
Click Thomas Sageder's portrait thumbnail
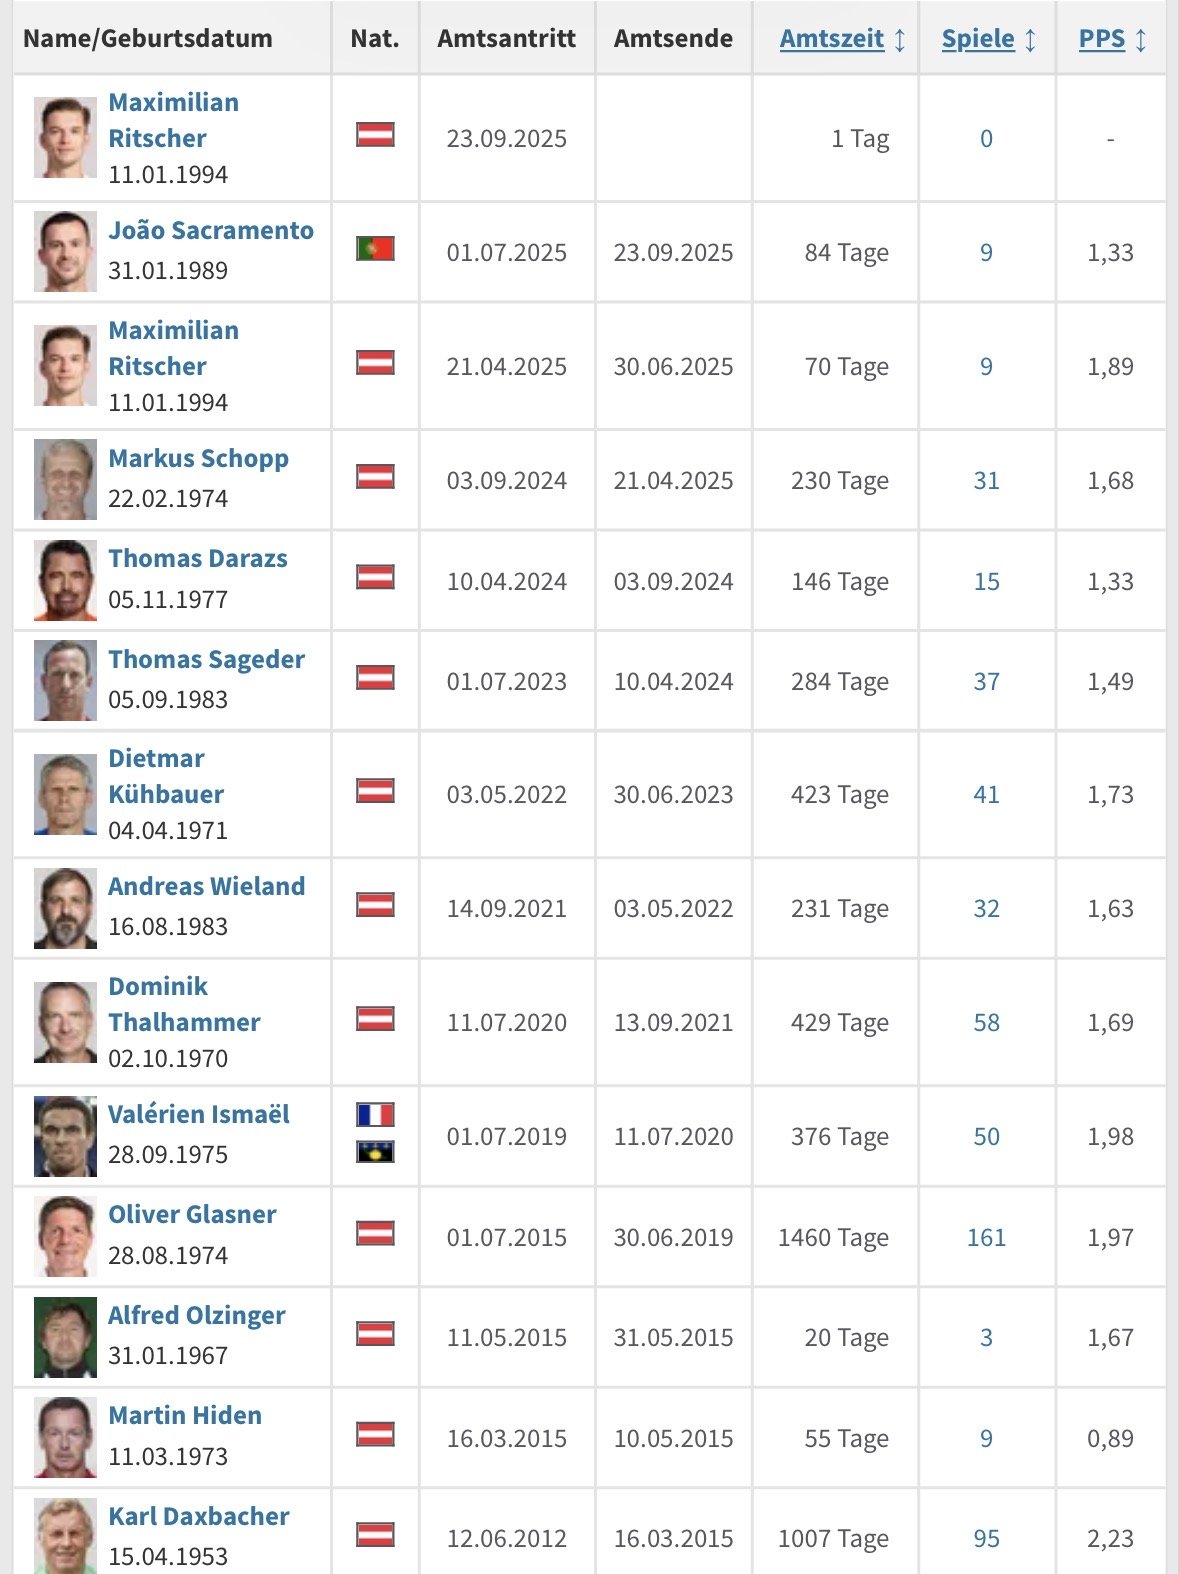(65, 680)
